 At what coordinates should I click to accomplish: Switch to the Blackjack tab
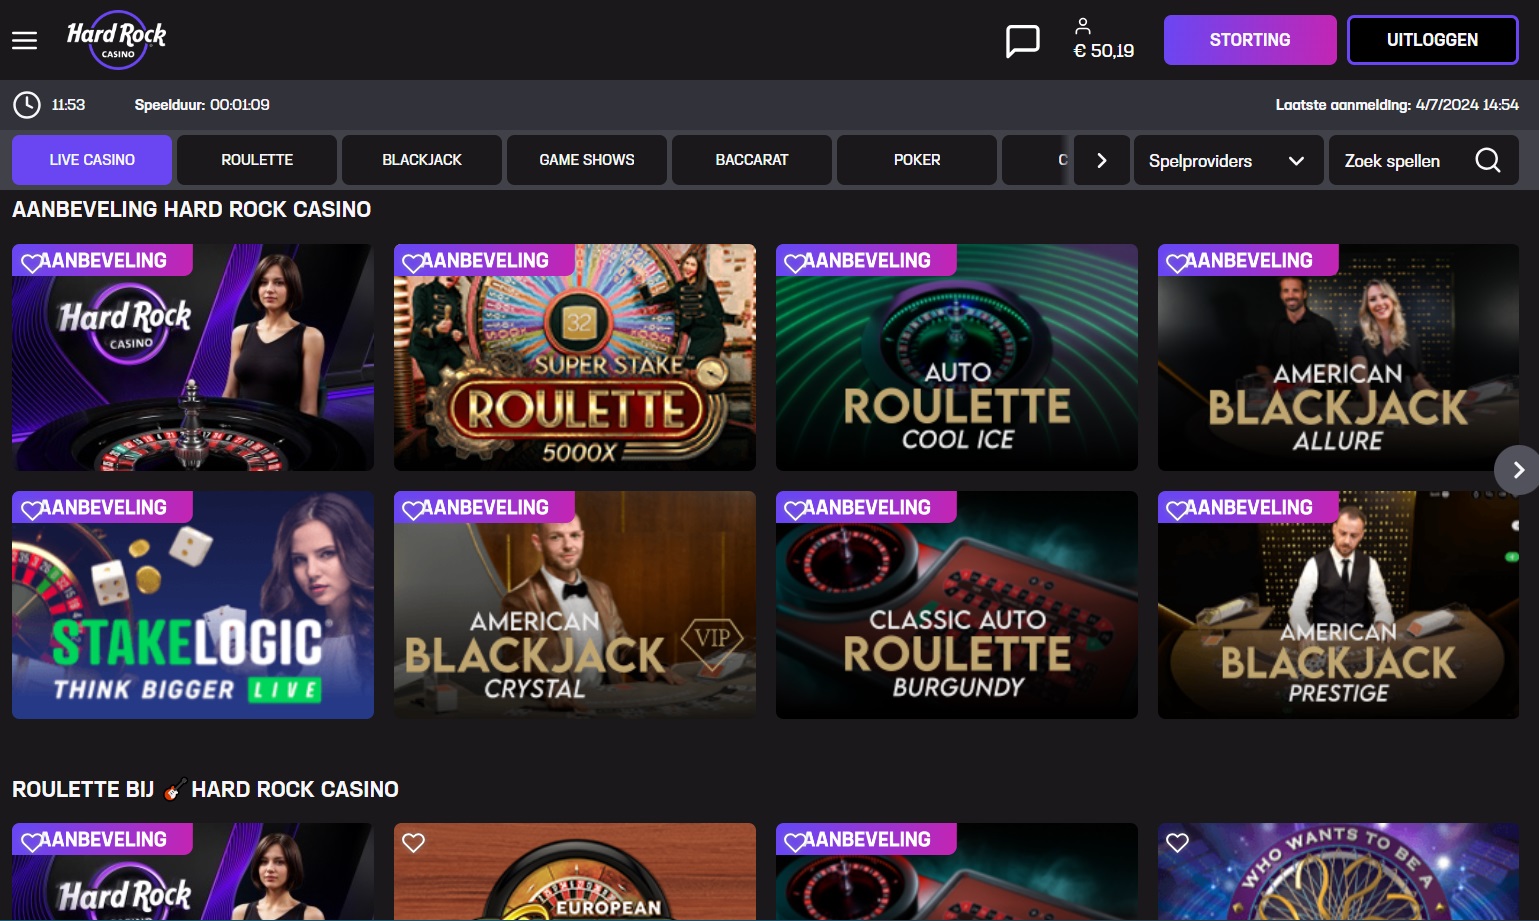pos(422,160)
